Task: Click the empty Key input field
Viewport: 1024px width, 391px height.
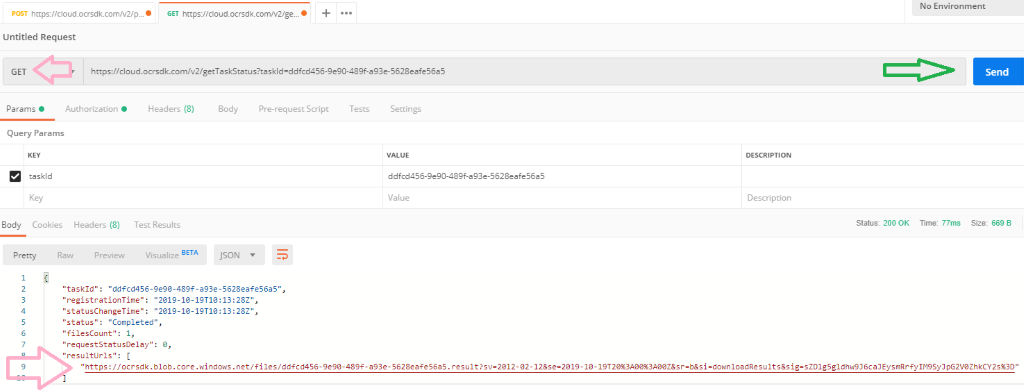Action: coord(202,198)
